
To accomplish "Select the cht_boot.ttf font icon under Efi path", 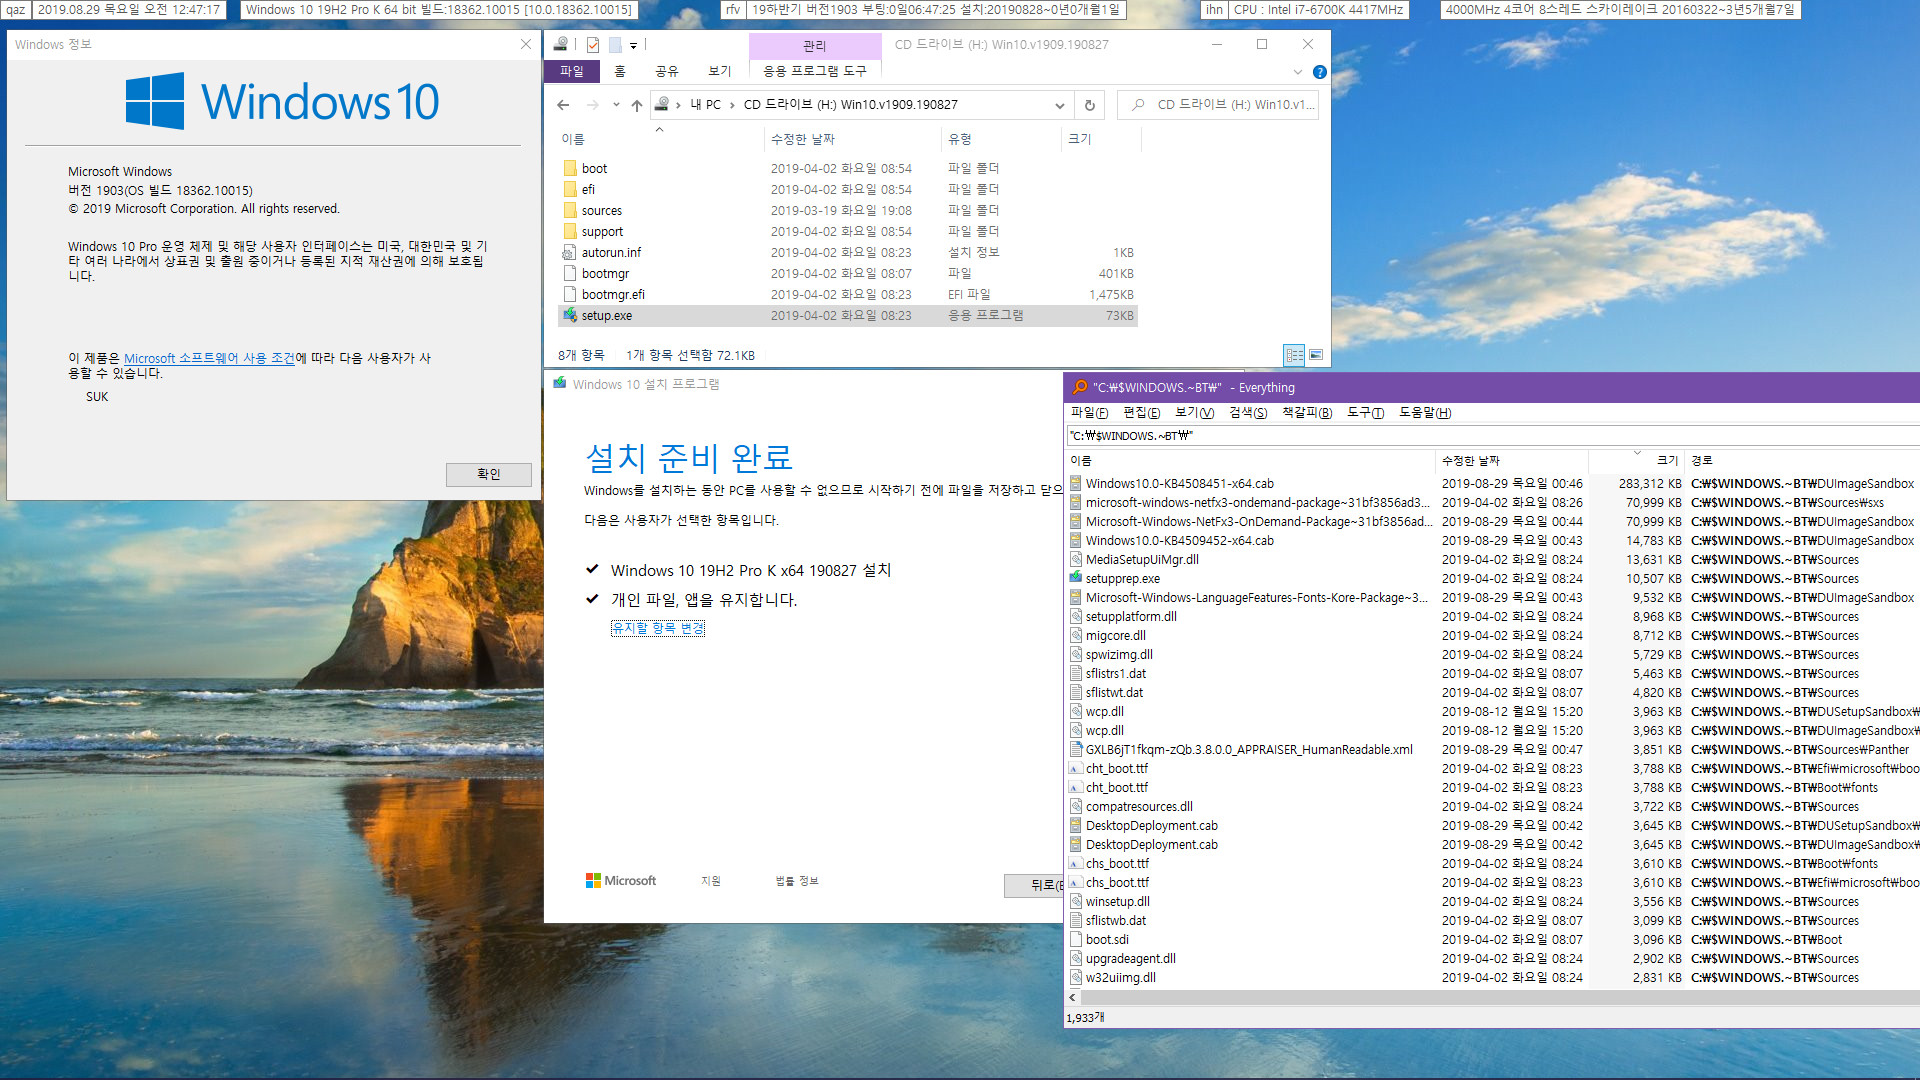I will pos(1076,768).
